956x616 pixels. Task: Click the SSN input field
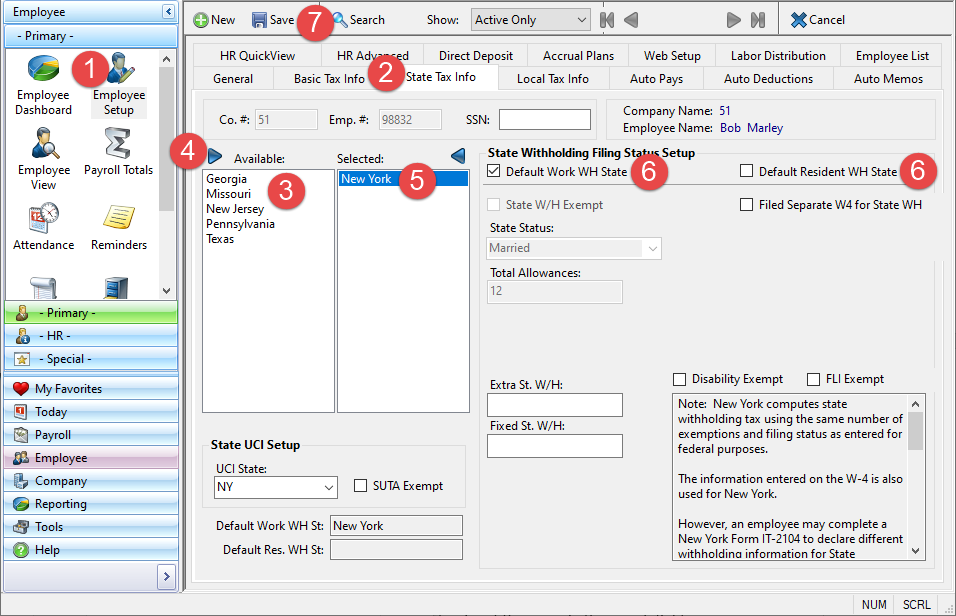(x=544, y=120)
